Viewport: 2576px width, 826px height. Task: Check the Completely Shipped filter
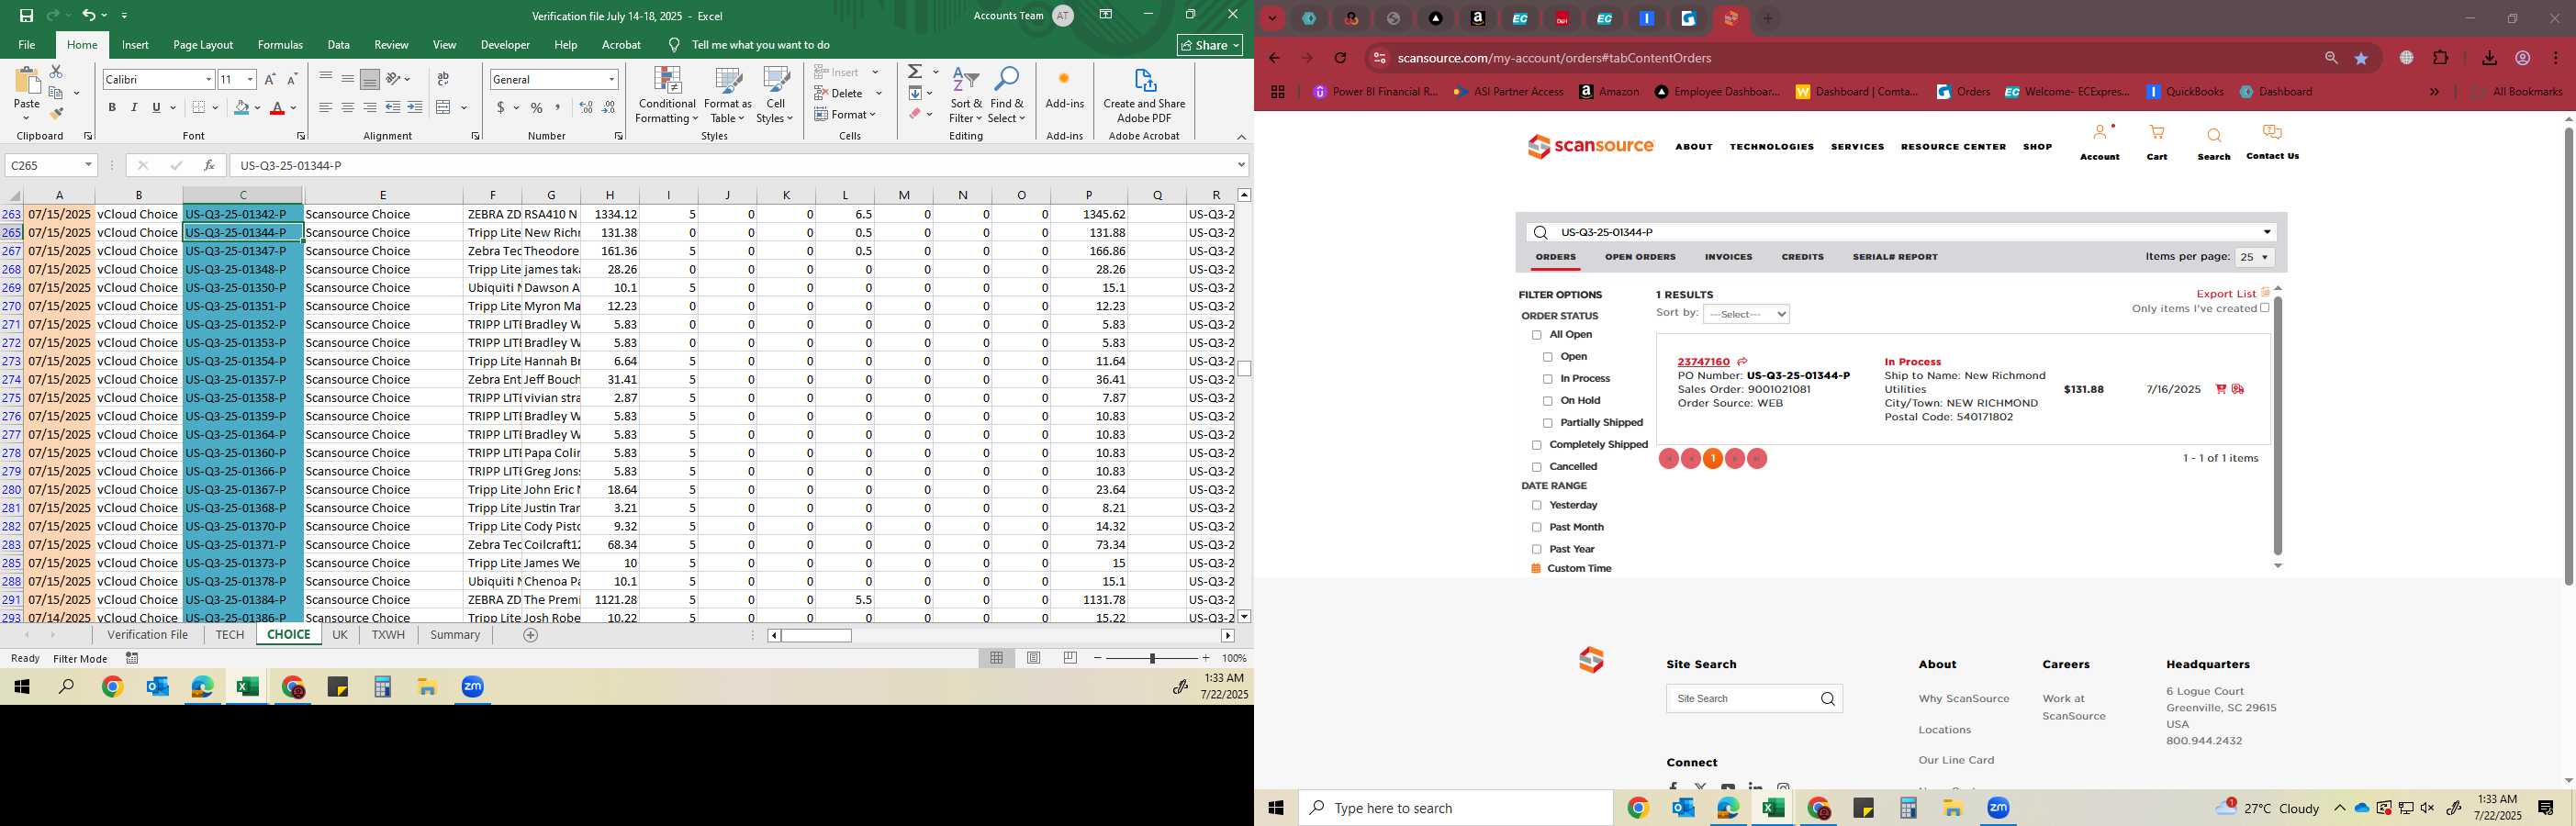point(1537,445)
